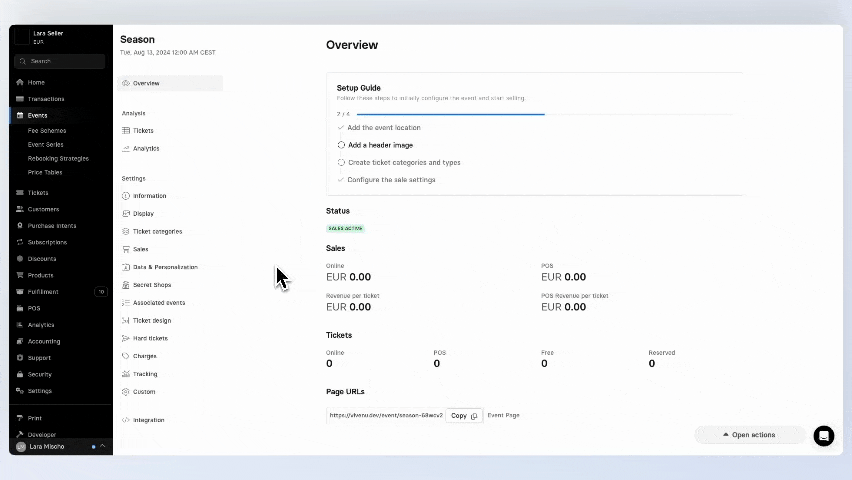Click the Hard tickets icon
The width and height of the screenshot is (852, 480).
125,338
